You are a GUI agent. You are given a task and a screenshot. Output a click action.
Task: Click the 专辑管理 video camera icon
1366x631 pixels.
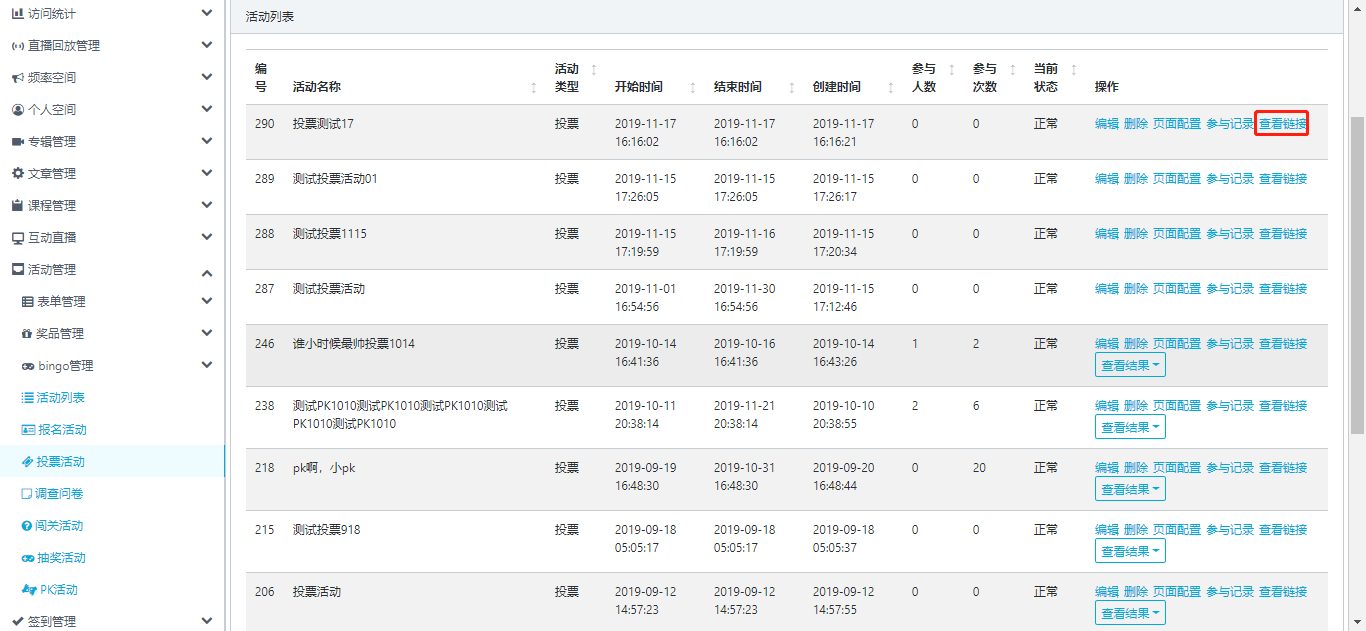click(17, 142)
